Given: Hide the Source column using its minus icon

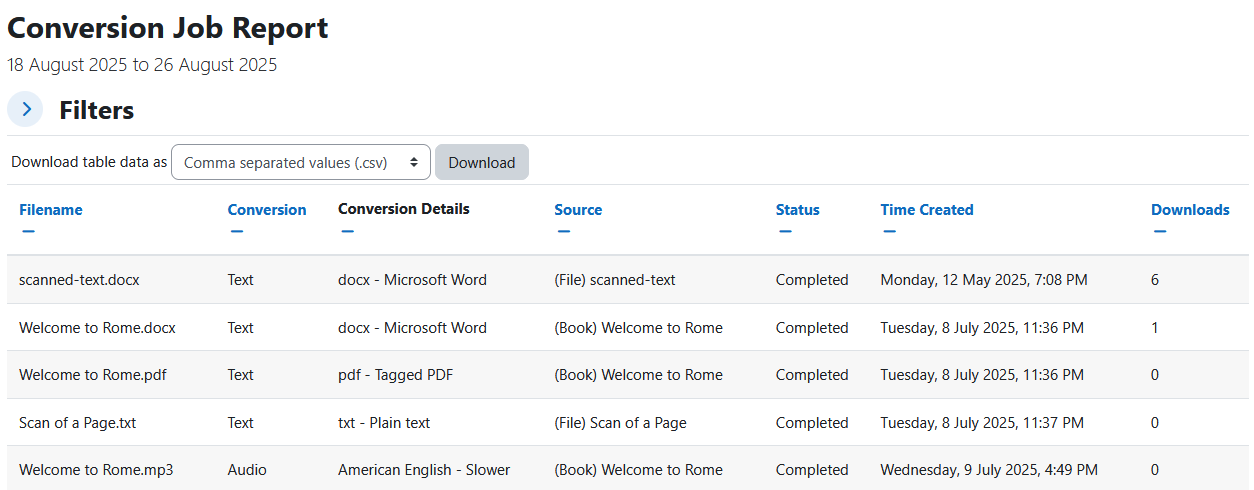Looking at the screenshot, I should tap(563, 232).
